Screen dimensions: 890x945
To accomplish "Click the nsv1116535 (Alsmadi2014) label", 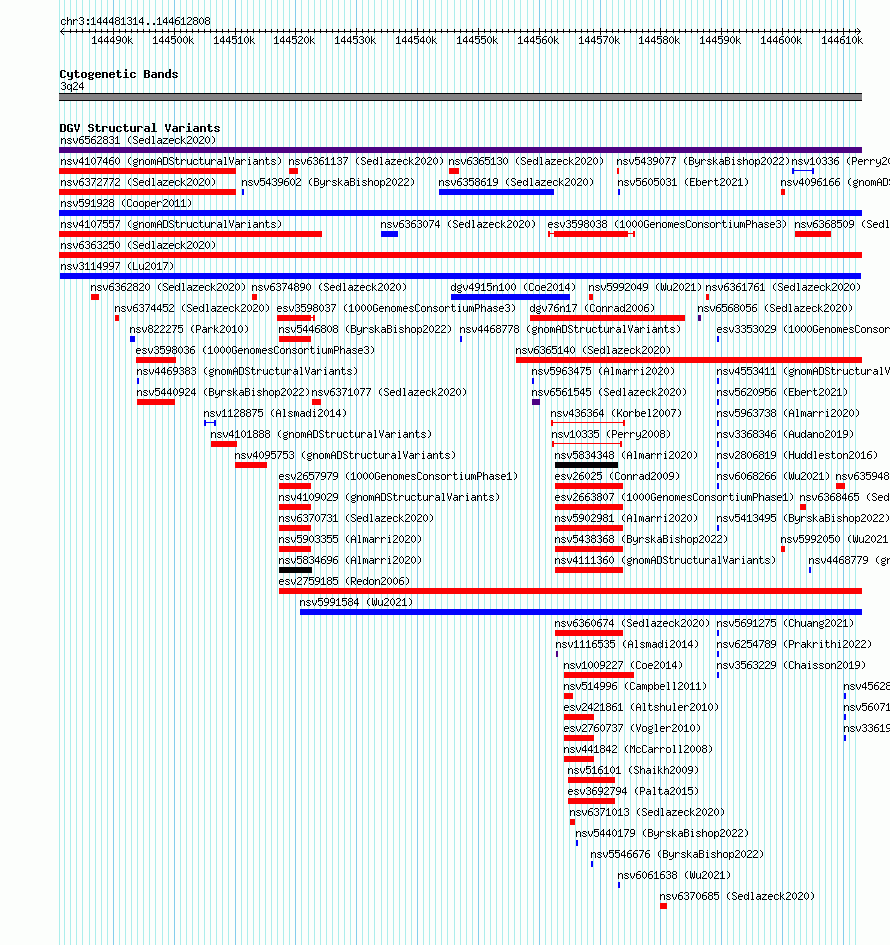I will 627,645.
